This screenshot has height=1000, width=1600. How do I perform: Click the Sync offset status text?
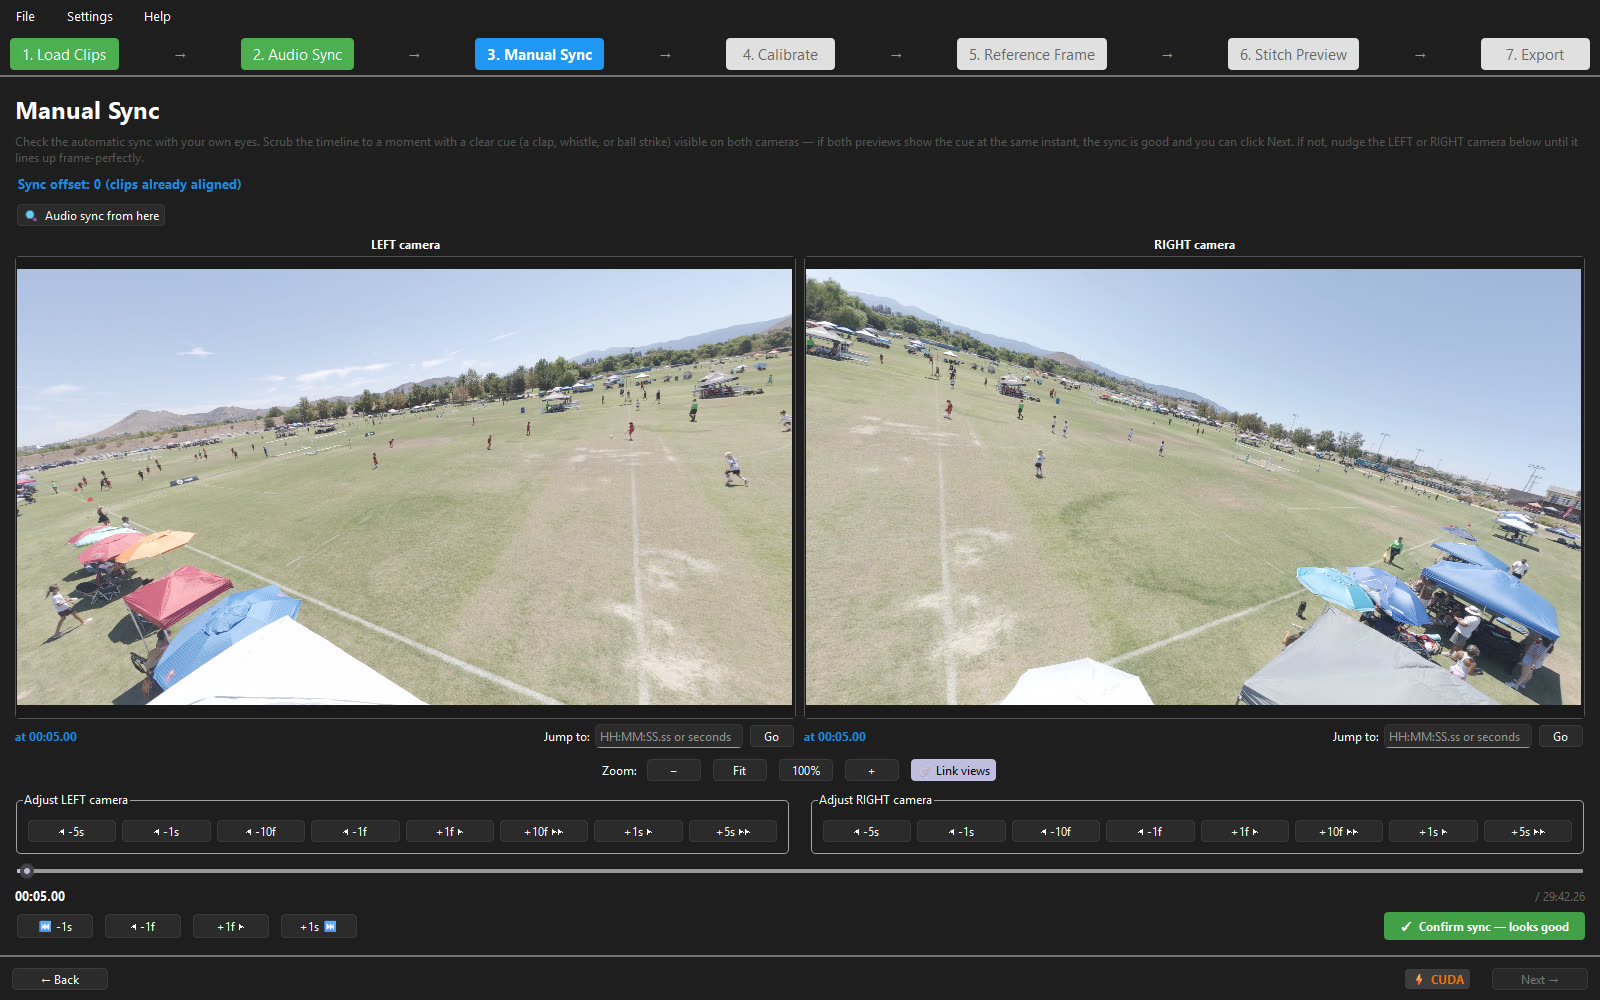click(x=129, y=184)
